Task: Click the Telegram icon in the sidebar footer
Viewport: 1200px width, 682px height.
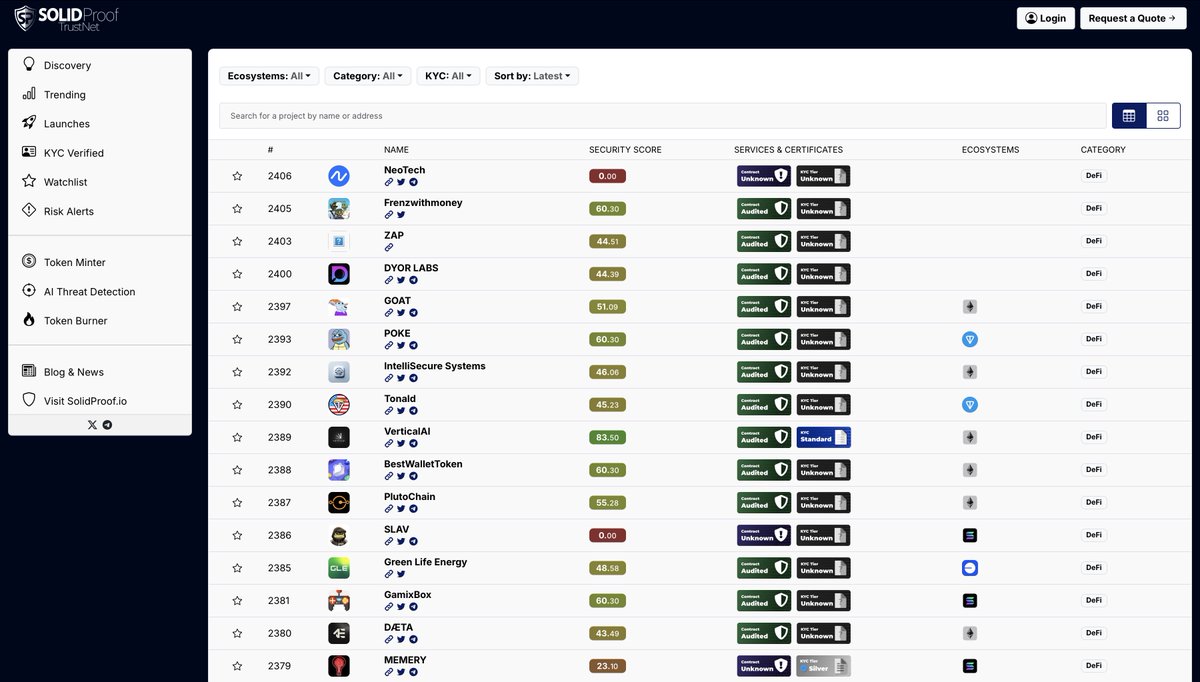Action: pos(107,425)
